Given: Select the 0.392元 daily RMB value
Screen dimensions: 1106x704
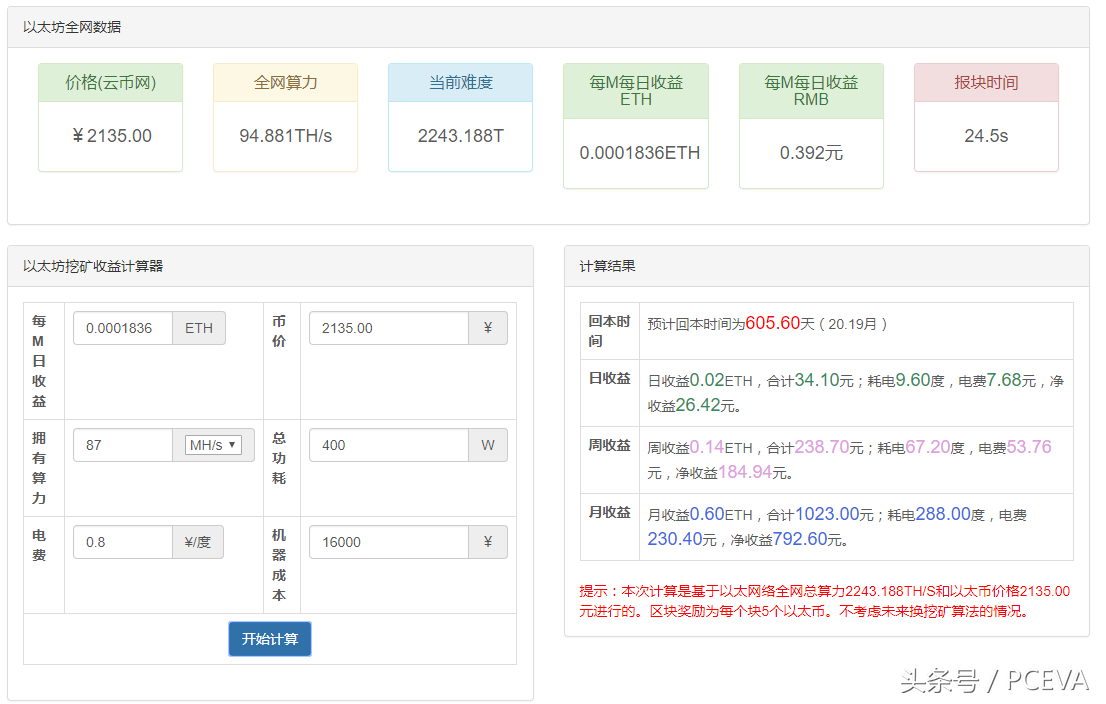Looking at the screenshot, I should [811, 152].
